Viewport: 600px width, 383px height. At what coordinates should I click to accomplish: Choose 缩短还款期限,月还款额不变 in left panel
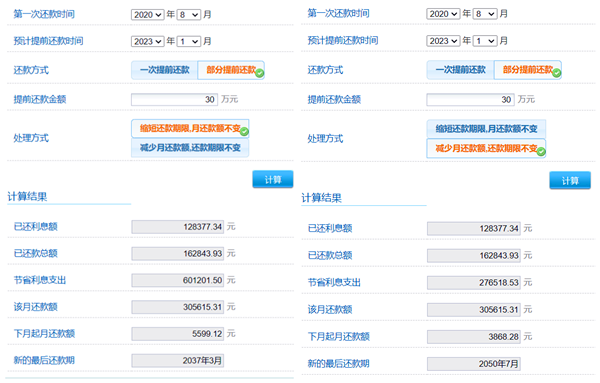[190, 129]
